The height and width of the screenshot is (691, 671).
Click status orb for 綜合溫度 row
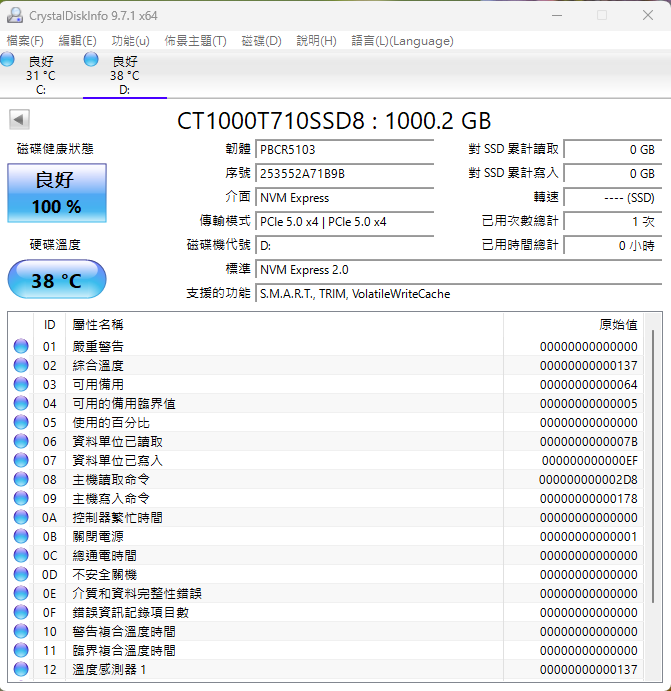21,365
